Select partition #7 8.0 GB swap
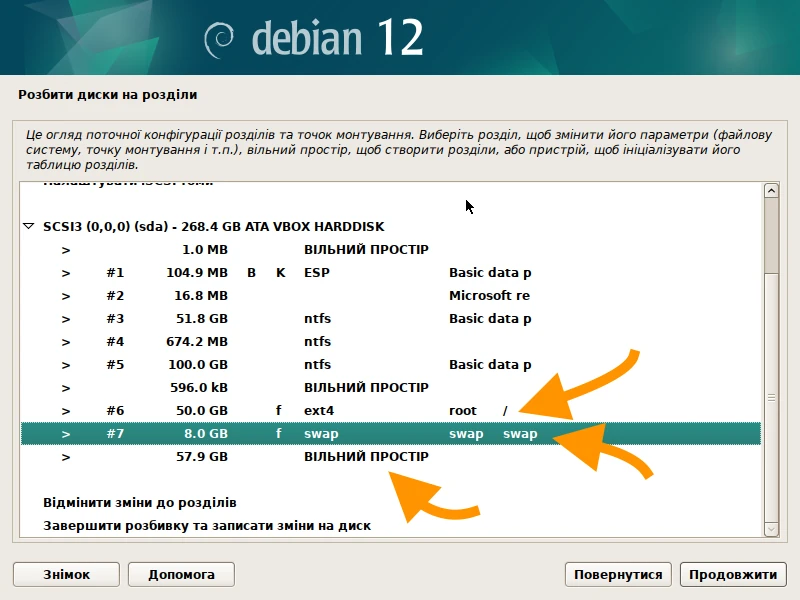 [391, 433]
